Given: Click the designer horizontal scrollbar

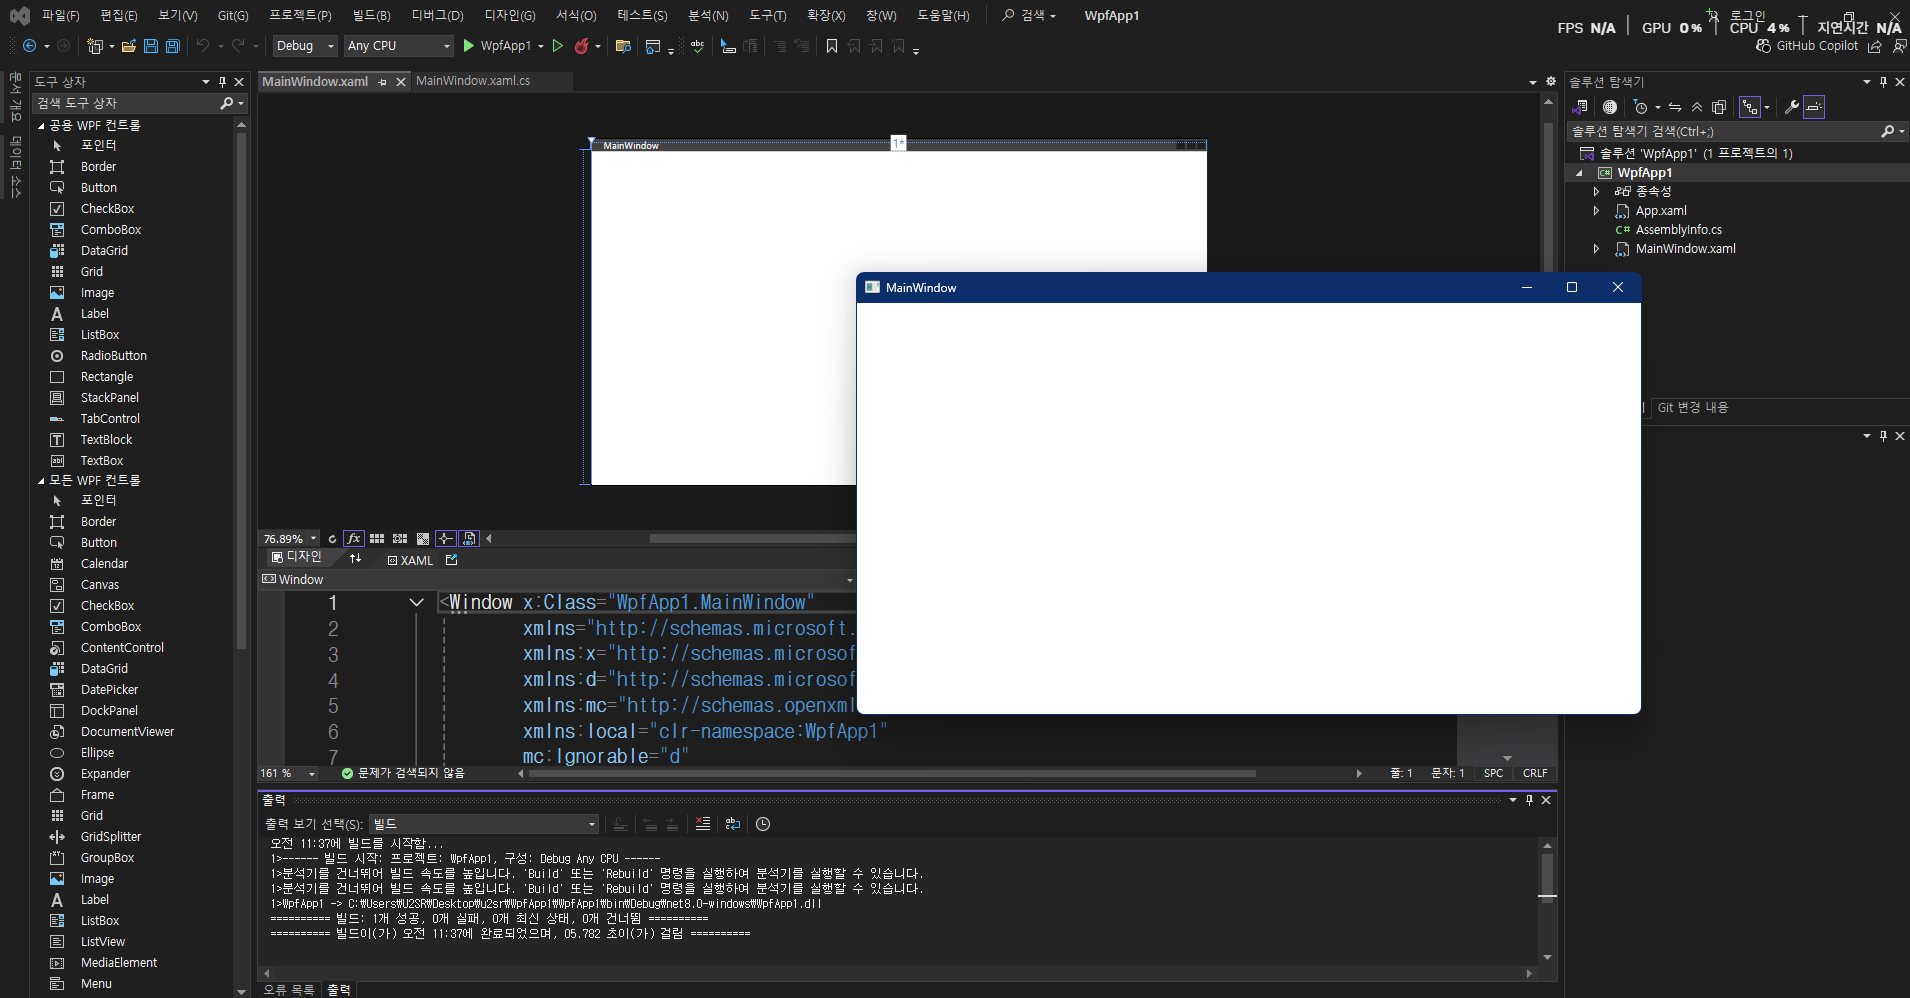Looking at the screenshot, I should click(x=752, y=538).
